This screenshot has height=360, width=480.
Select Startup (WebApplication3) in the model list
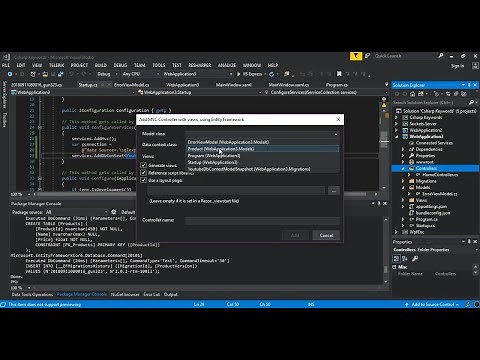(x=263, y=162)
